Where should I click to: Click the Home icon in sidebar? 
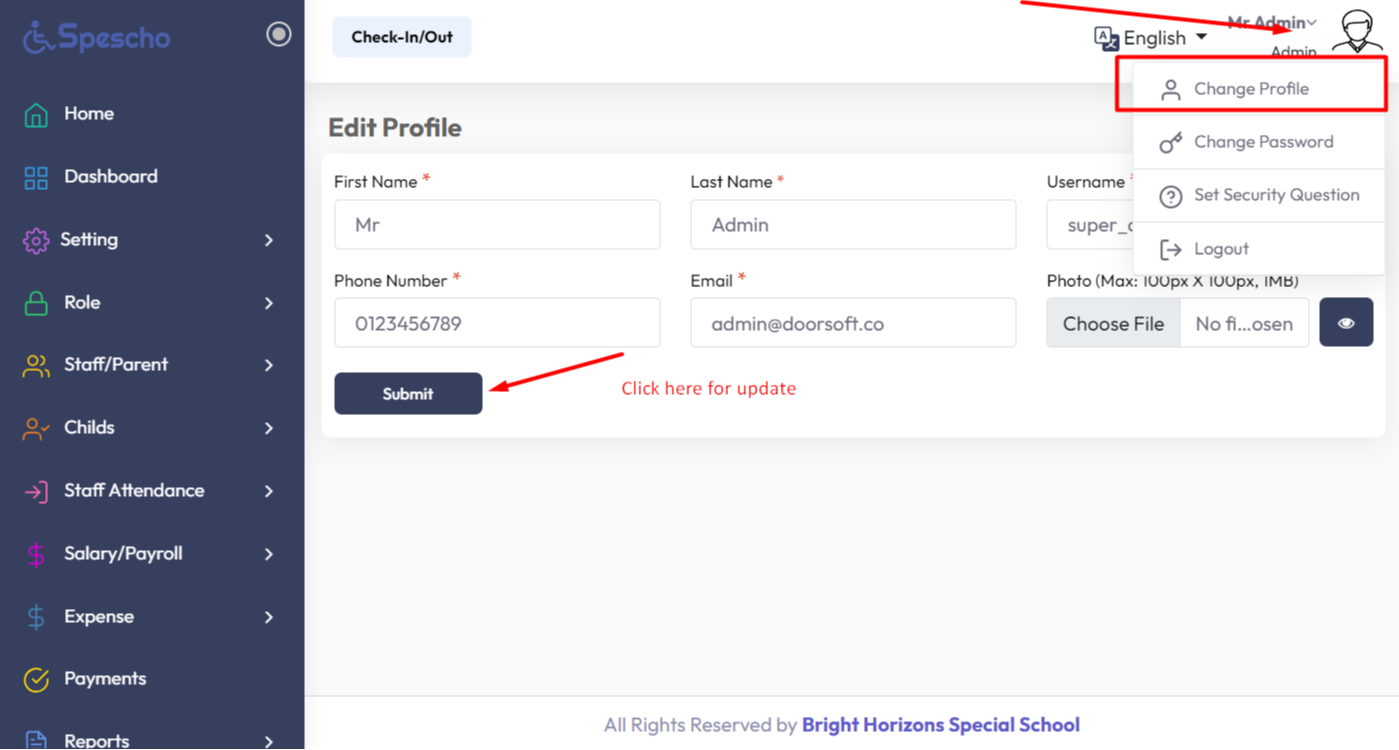coord(36,115)
